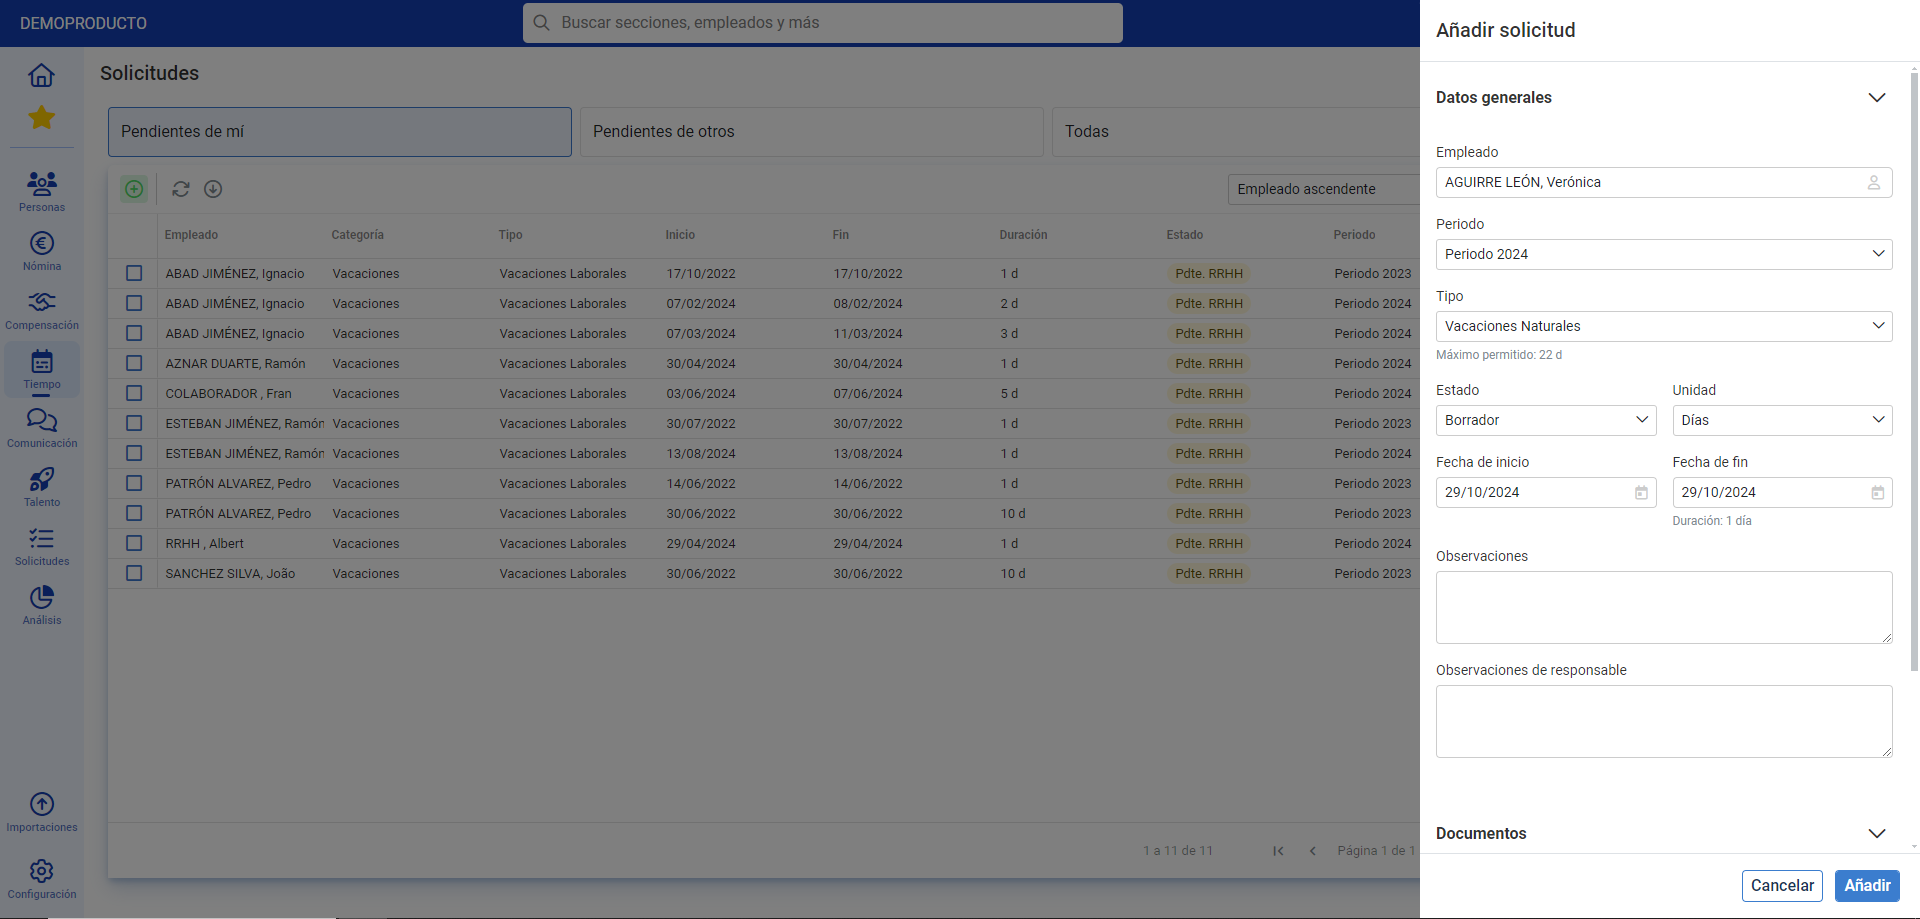1920x919 pixels.
Task: Click Observaciones de responsable text area
Action: coord(1664,721)
